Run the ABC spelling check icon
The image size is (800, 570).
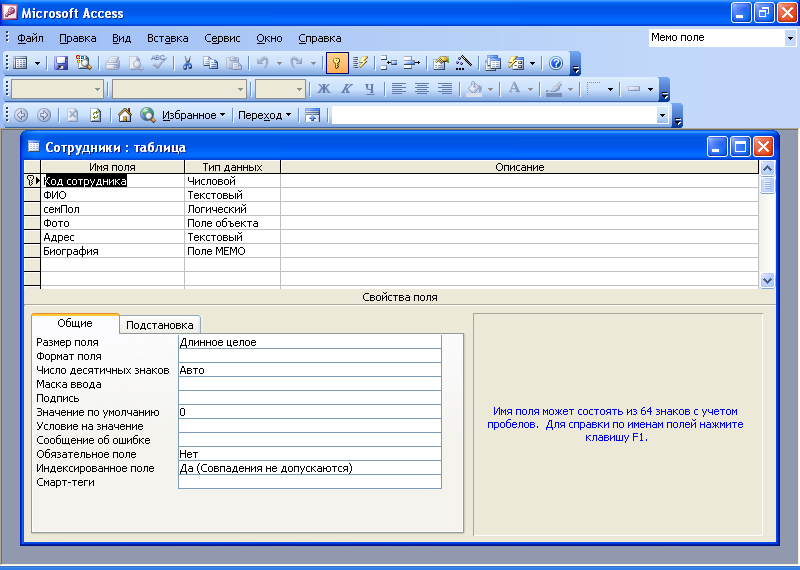tap(159, 63)
